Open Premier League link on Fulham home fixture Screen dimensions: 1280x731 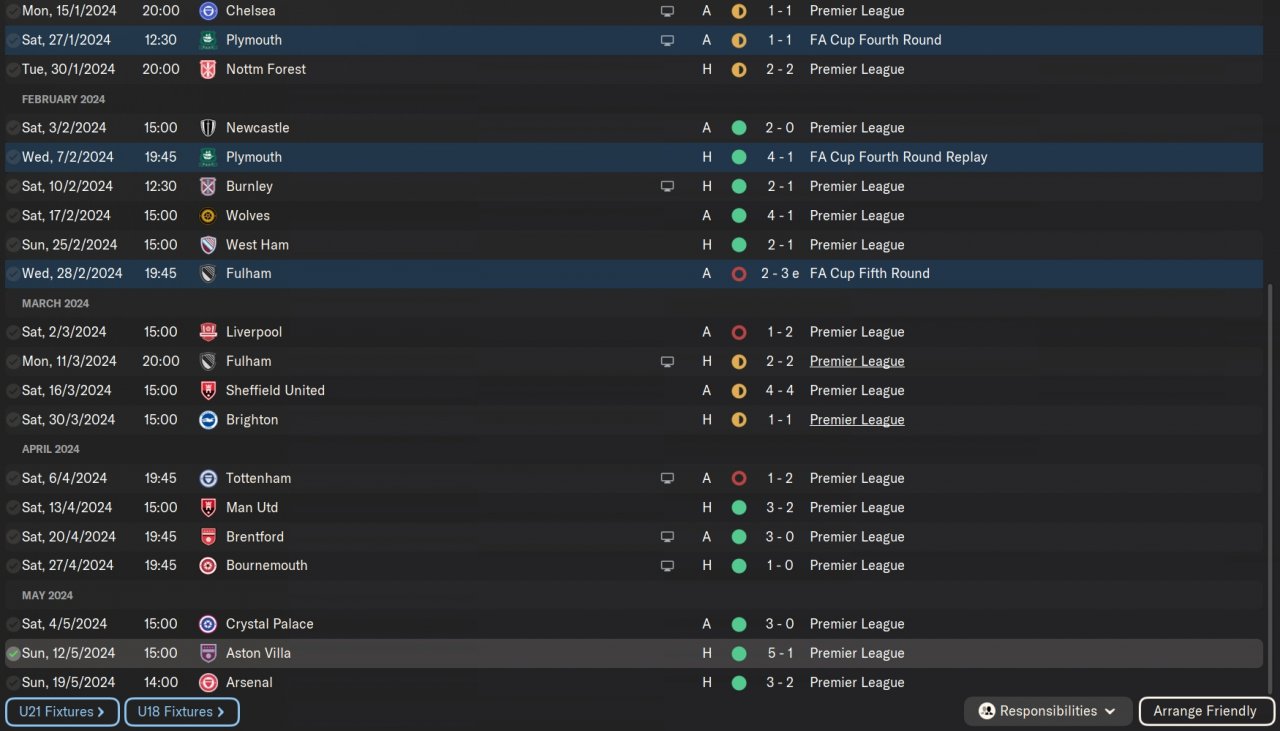[x=857, y=361]
